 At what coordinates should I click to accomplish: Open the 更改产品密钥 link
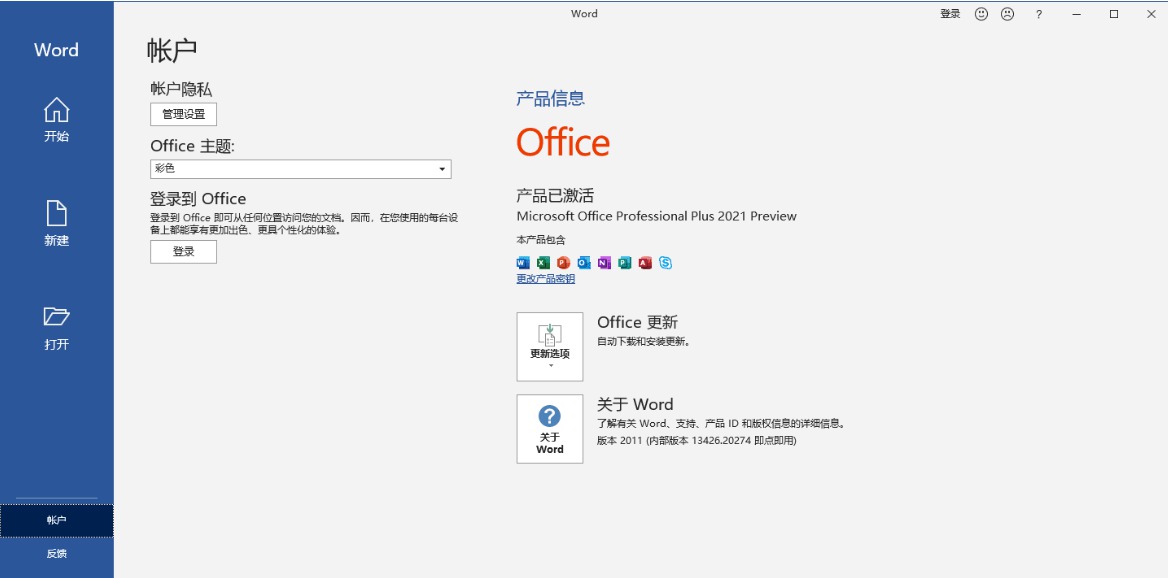tap(545, 279)
